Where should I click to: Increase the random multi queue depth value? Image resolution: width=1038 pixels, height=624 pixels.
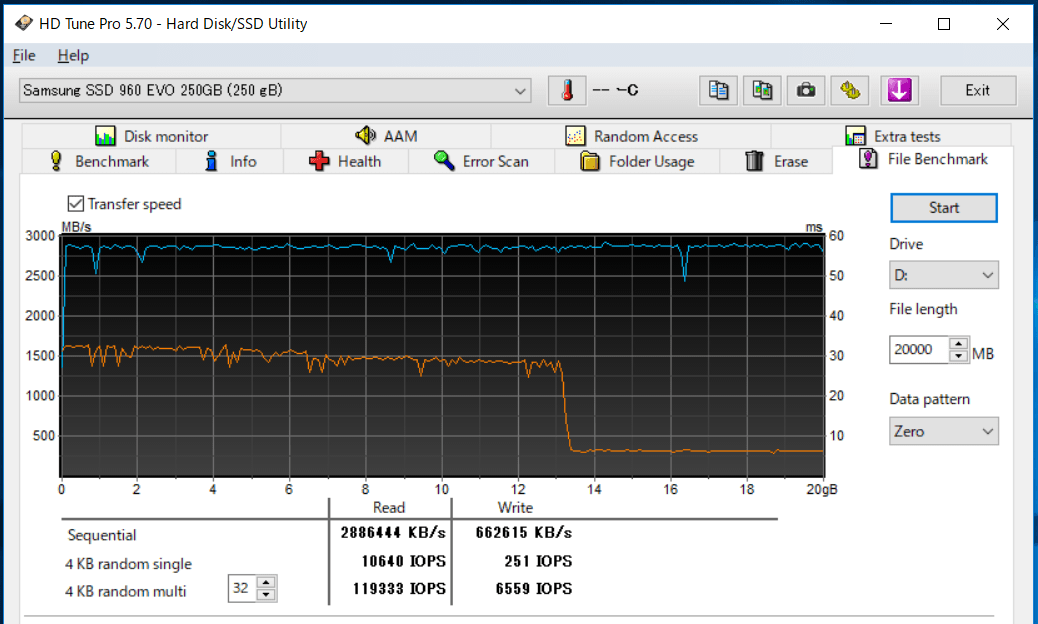coord(266,582)
